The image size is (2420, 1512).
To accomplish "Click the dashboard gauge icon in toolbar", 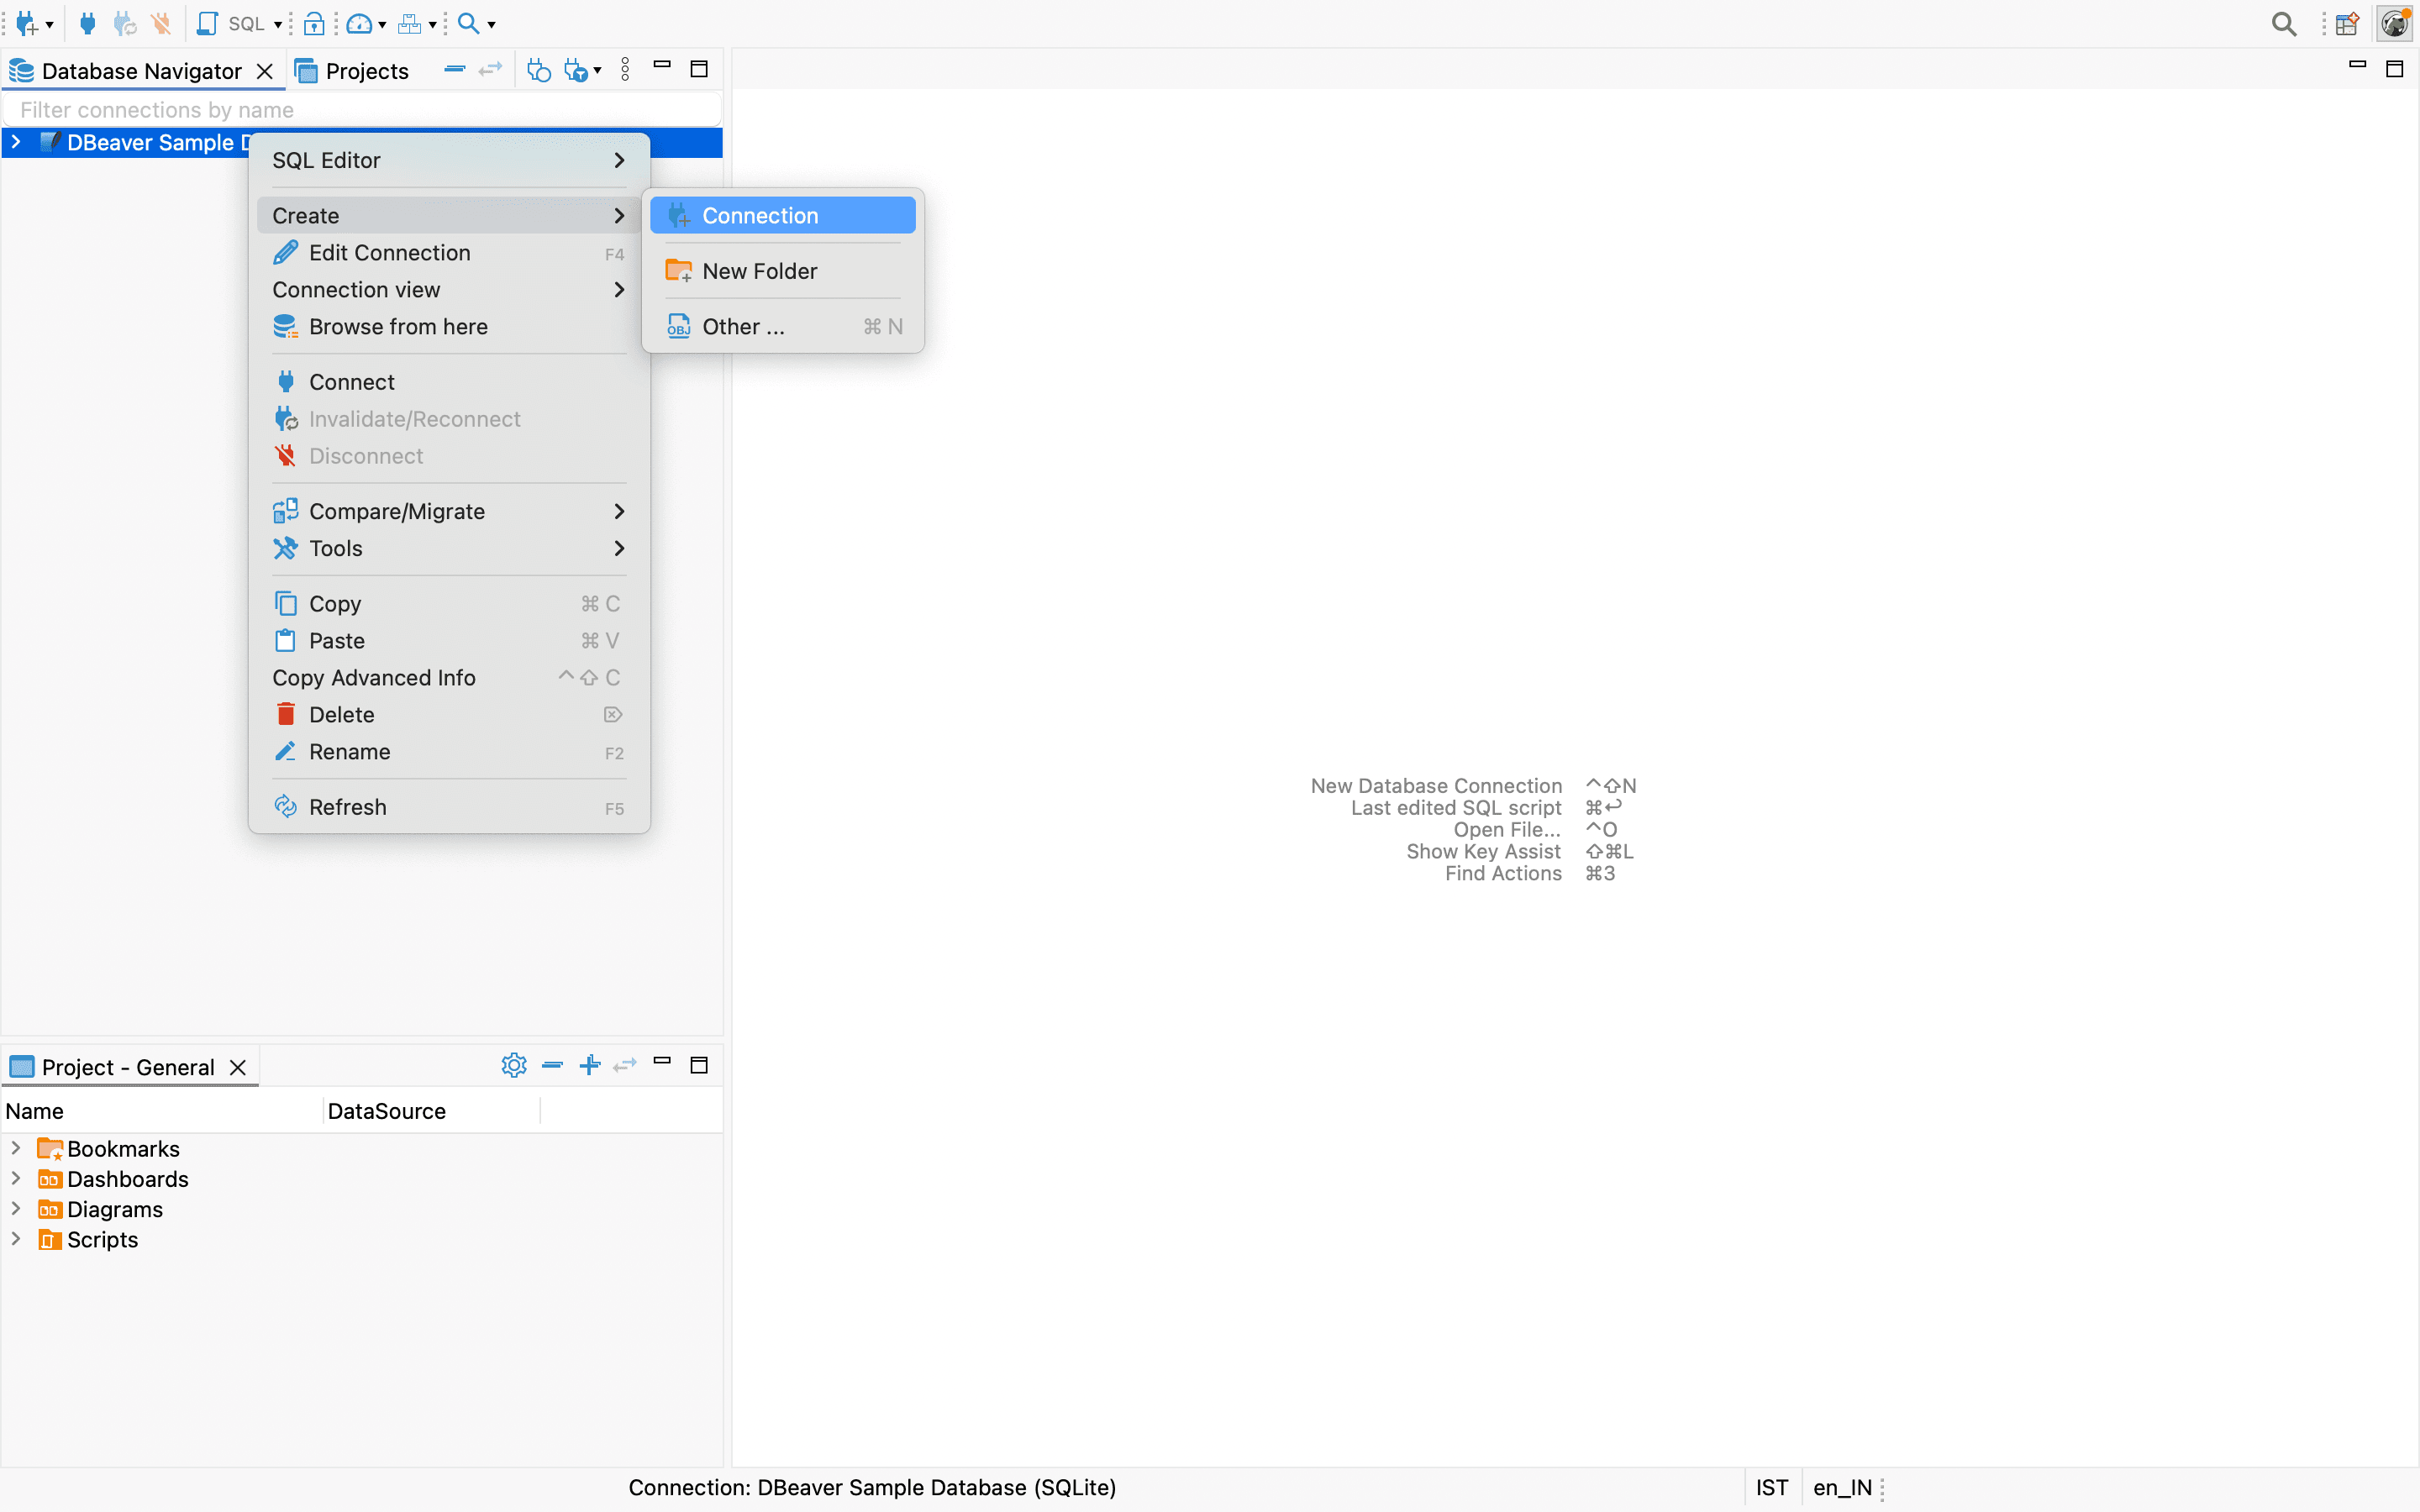I will point(358,23).
